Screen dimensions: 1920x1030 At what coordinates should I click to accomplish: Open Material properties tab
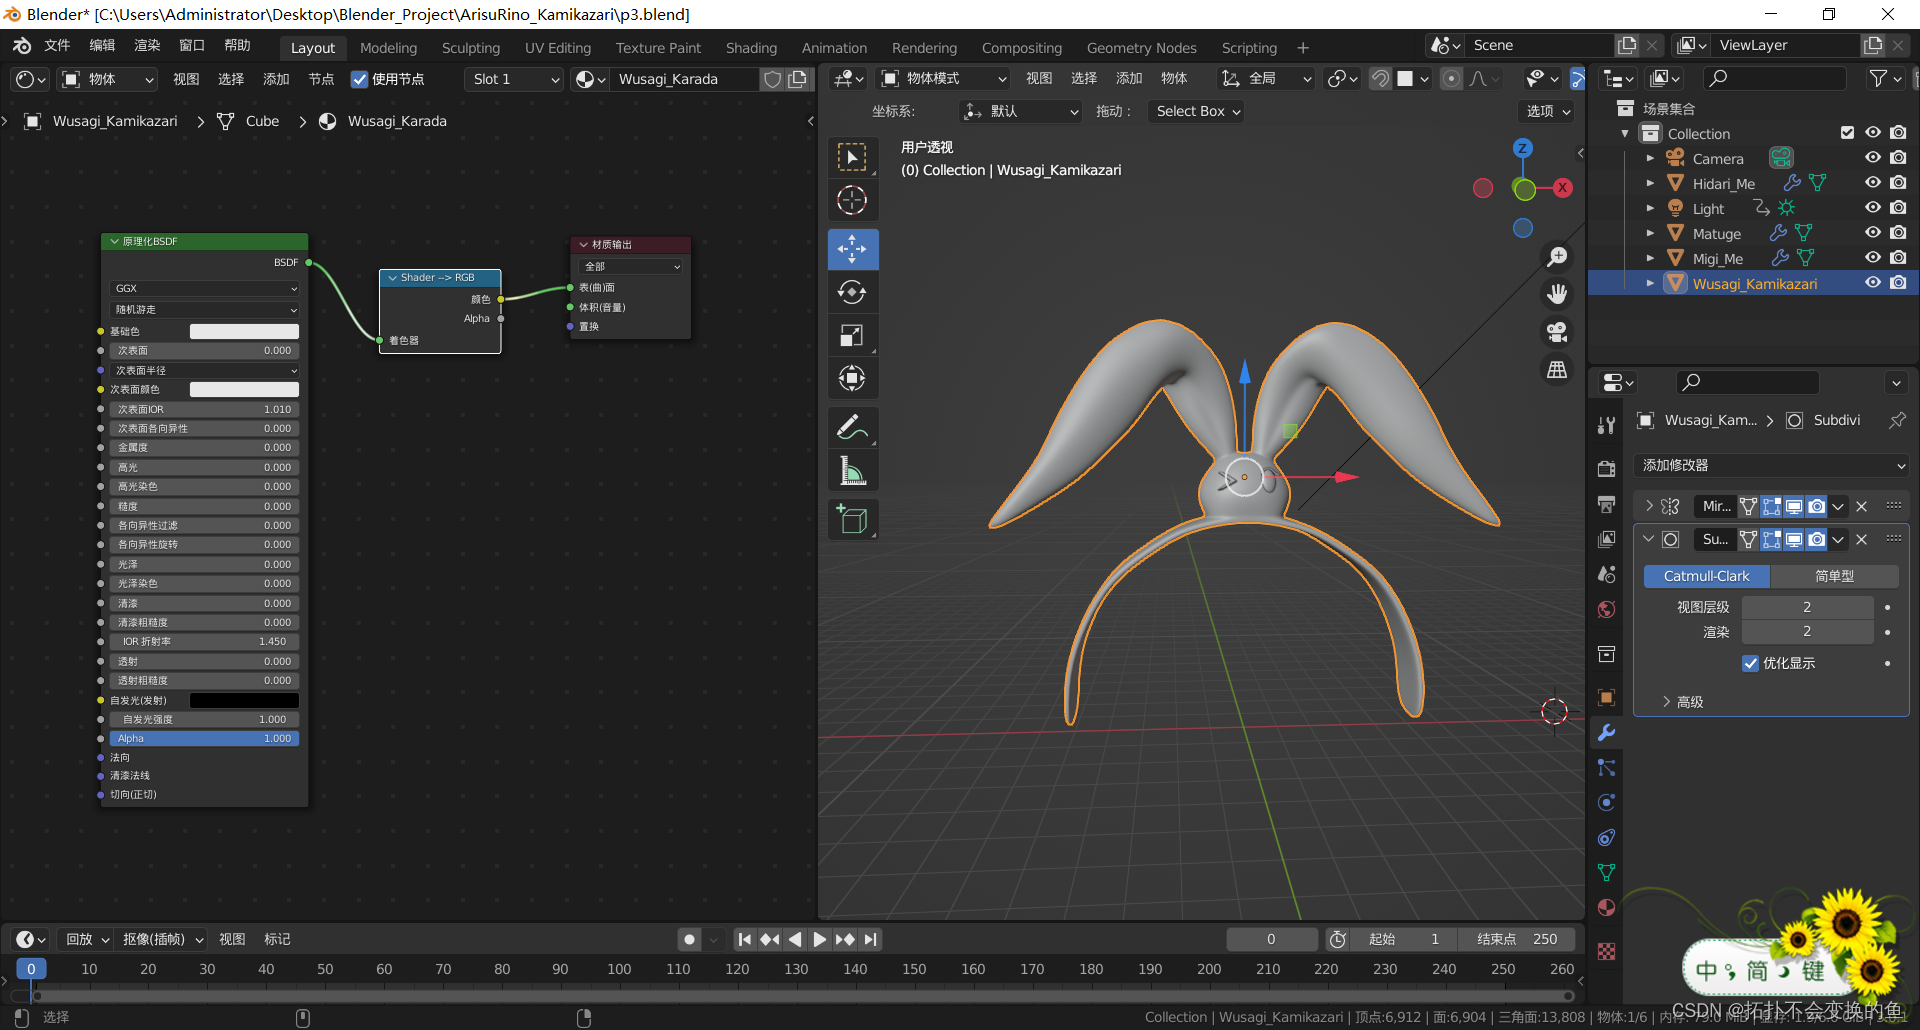click(x=1607, y=908)
